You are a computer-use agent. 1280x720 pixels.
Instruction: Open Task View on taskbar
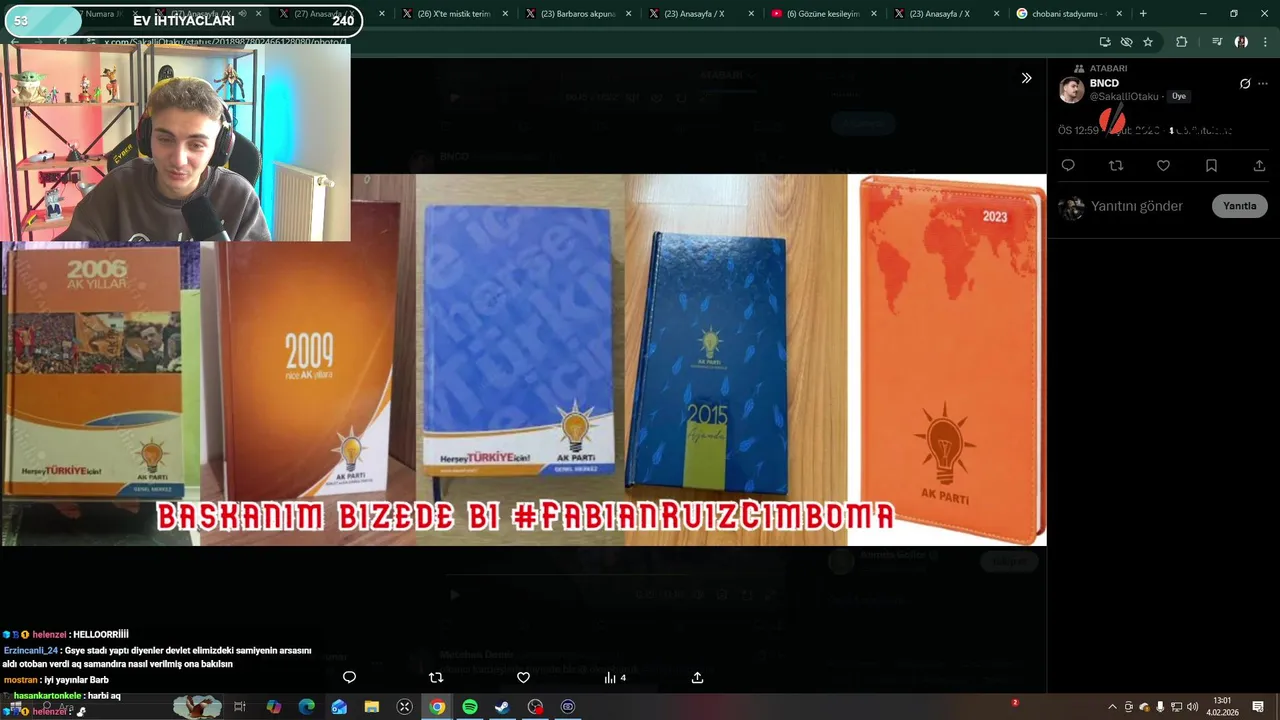pyautogui.click(x=240, y=707)
